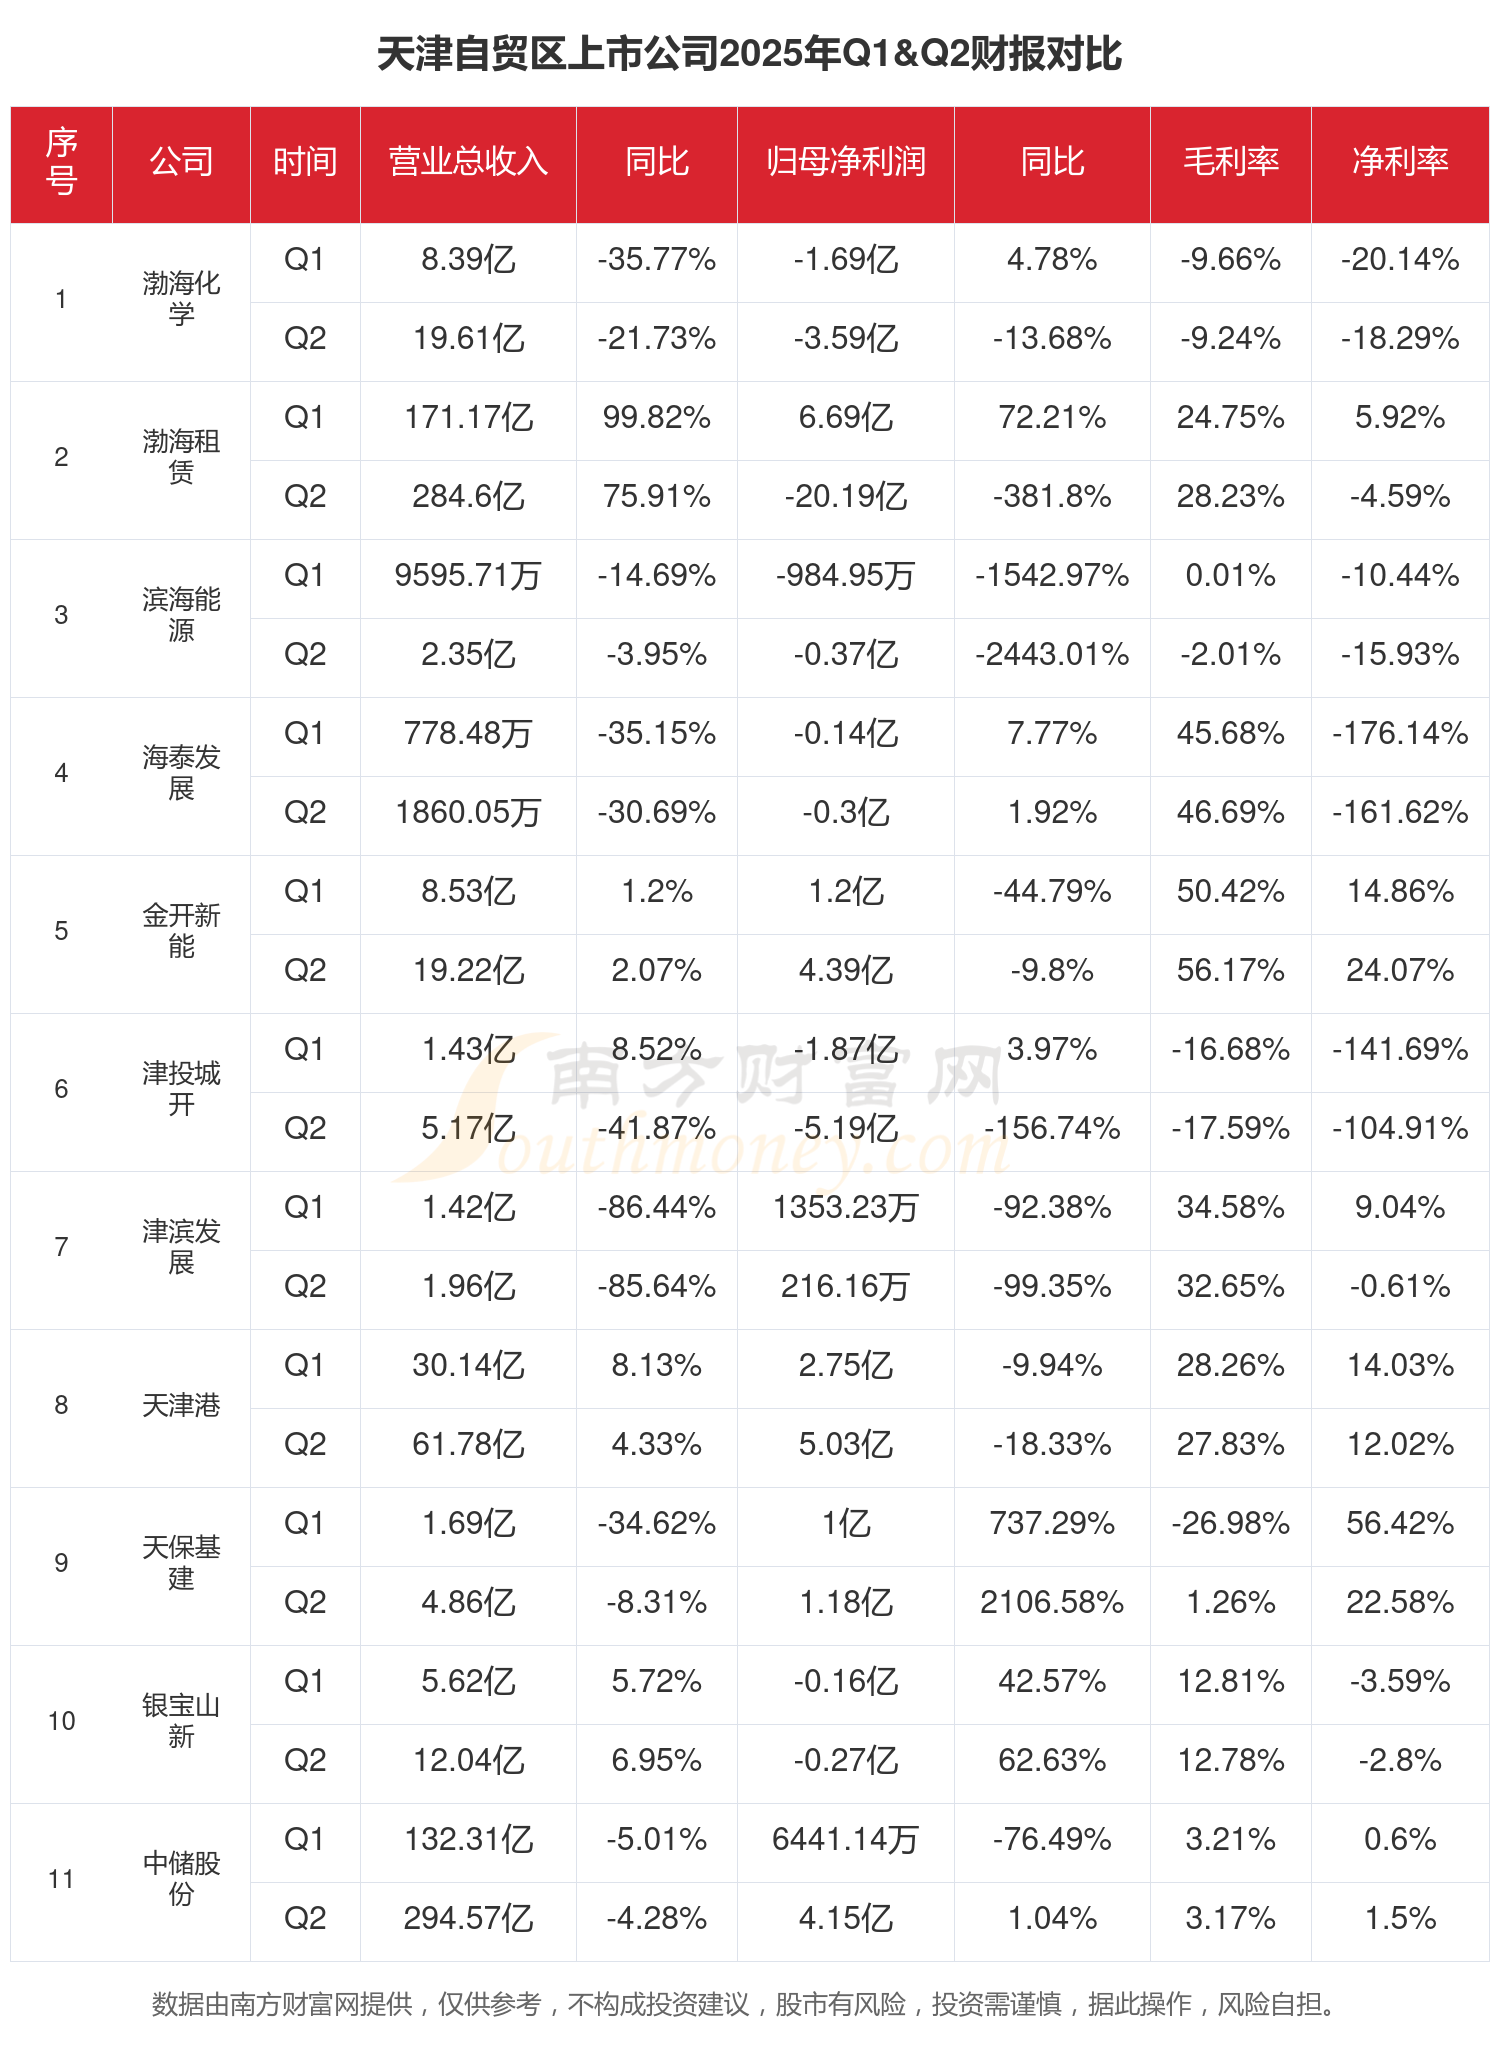1500x2063 pixels.
Task: Select the company name 渤海化学
Action: 181,299
